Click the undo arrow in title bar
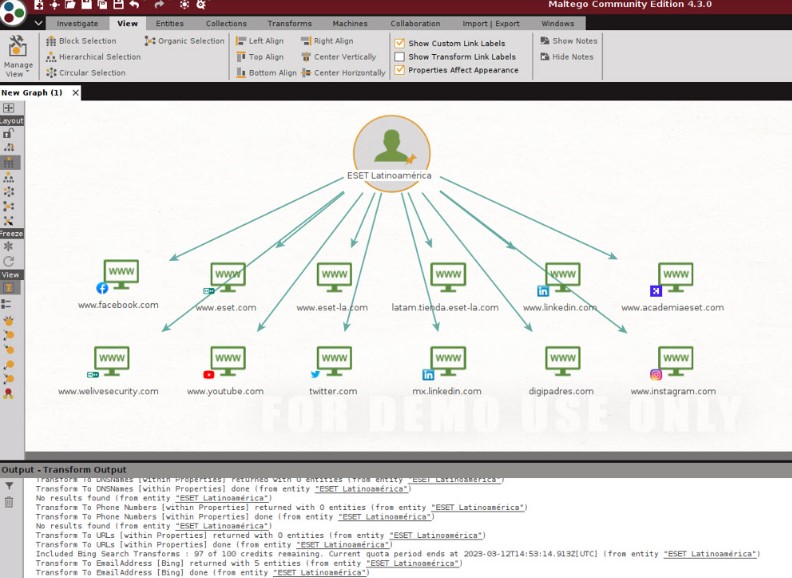 pos(134,5)
